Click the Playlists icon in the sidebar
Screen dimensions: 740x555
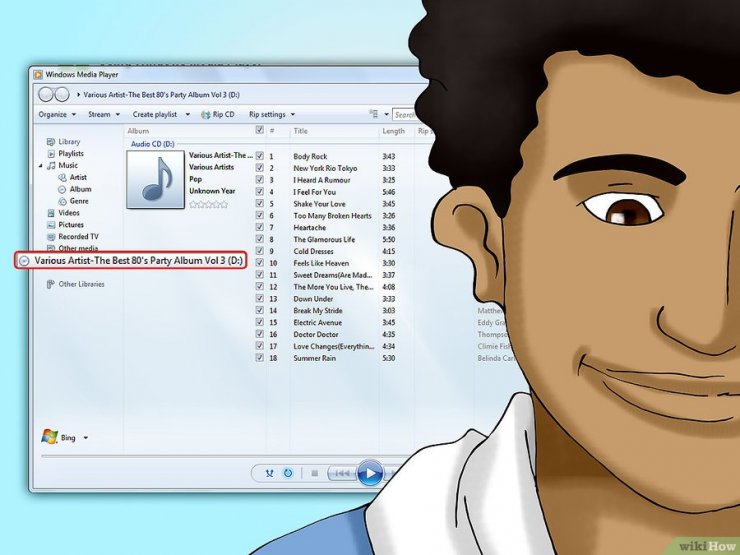pos(51,154)
